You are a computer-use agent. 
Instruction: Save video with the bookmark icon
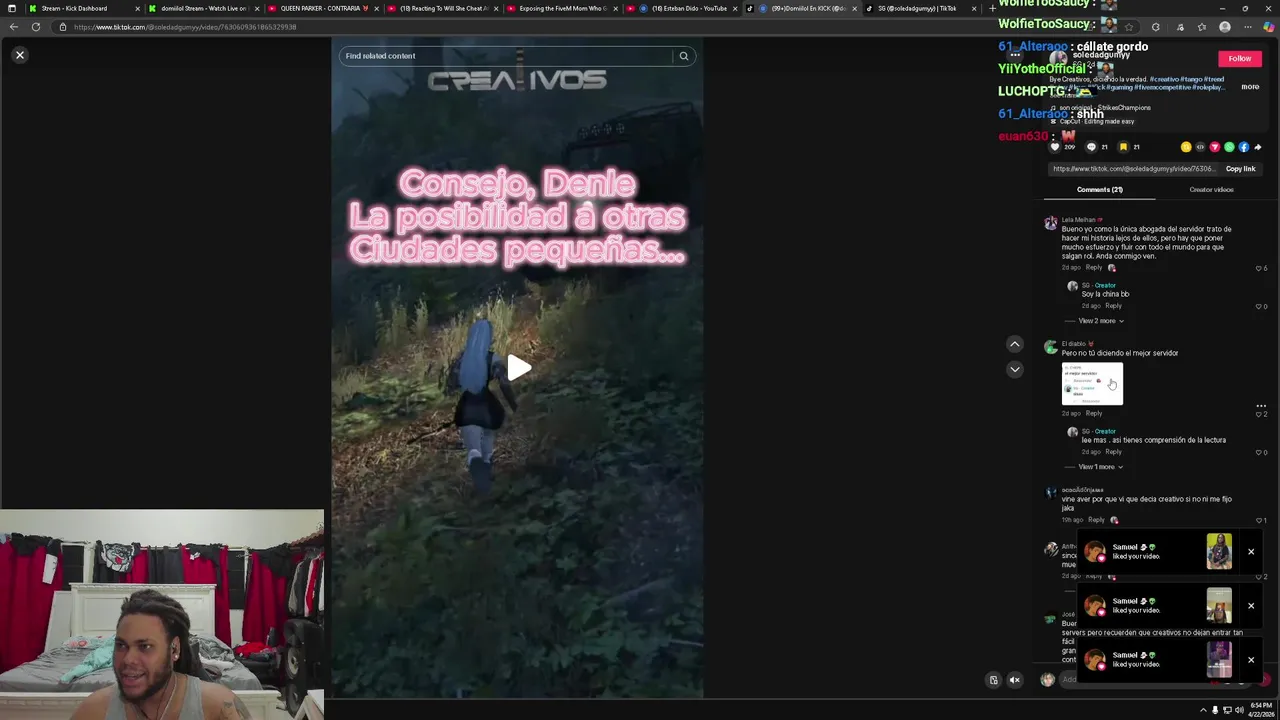[1123, 147]
